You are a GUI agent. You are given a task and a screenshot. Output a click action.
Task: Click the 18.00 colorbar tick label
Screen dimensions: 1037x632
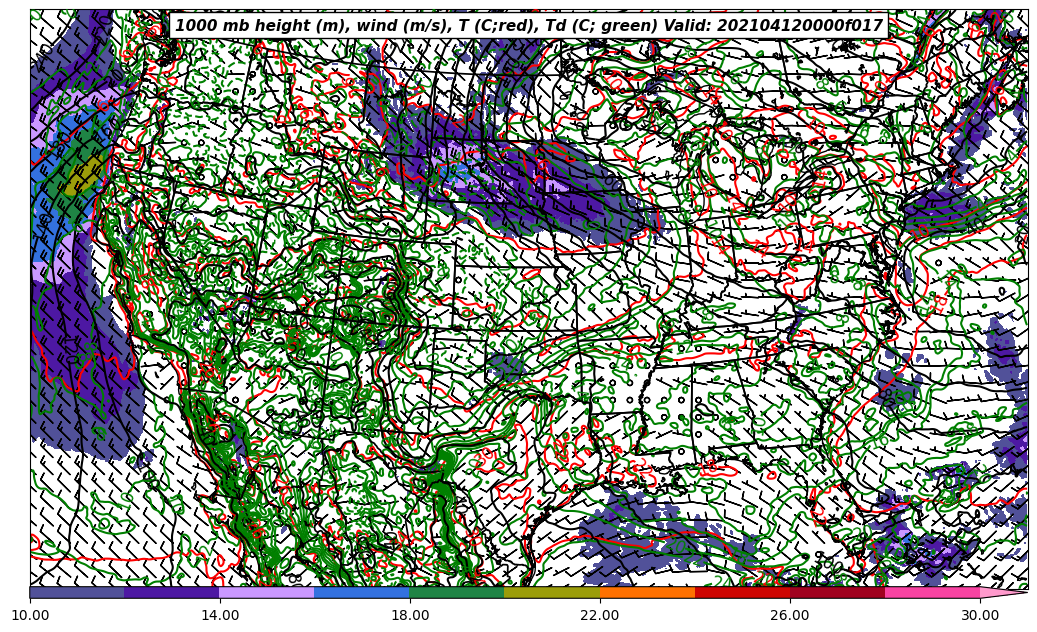(410, 615)
